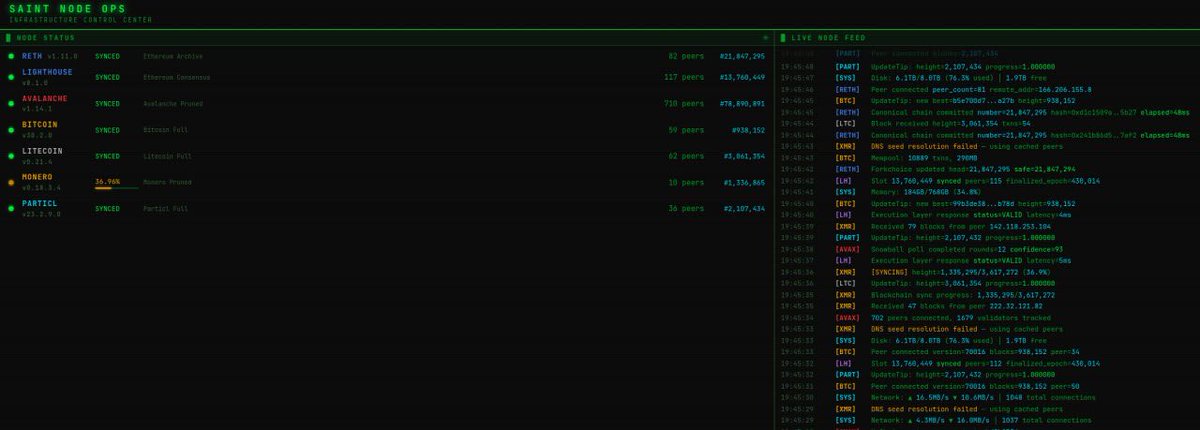Click the status dot beside PARTICL
1200x430 pixels.
(11, 208)
